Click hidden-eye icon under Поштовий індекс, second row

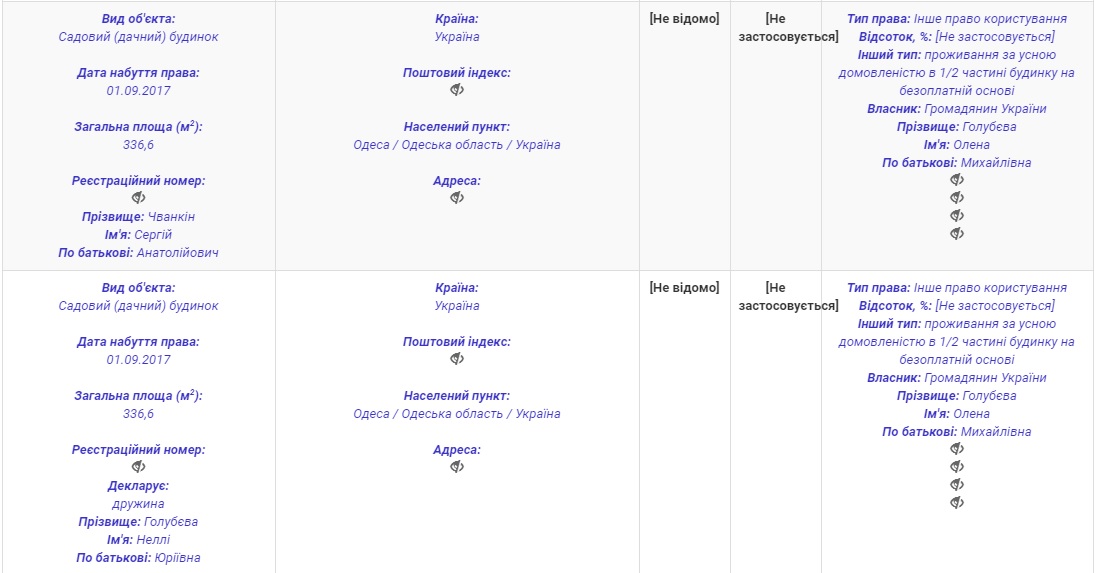[457, 359]
